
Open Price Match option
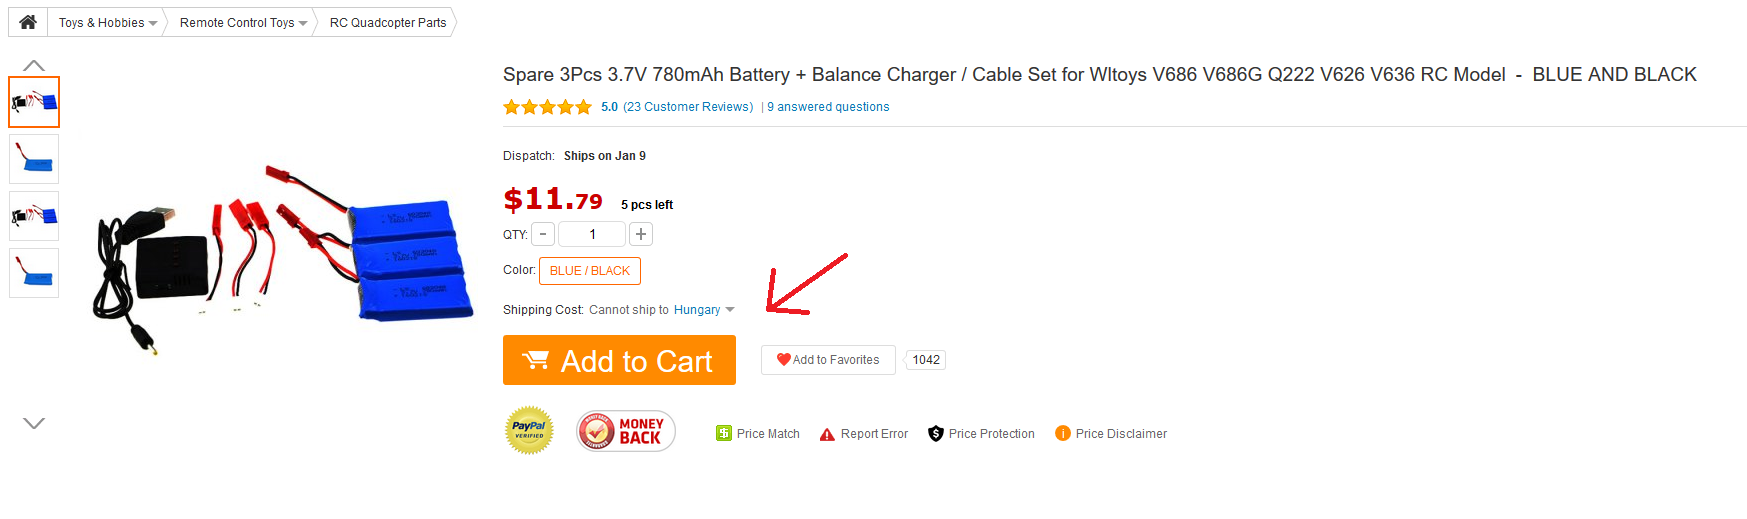758,434
